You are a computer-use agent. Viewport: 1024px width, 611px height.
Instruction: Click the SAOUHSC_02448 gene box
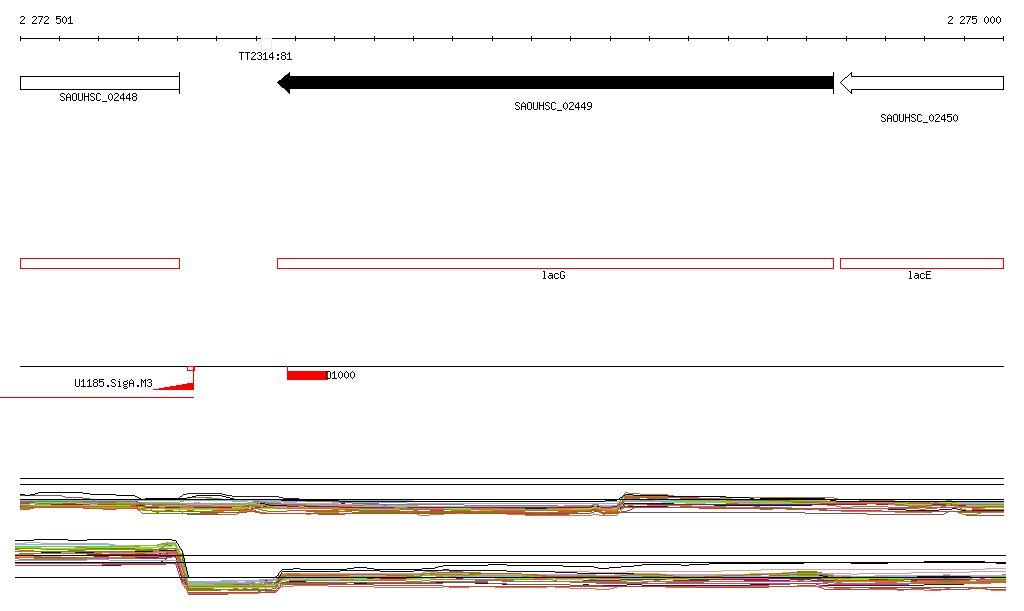pyautogui.click(x=100, y=83)
